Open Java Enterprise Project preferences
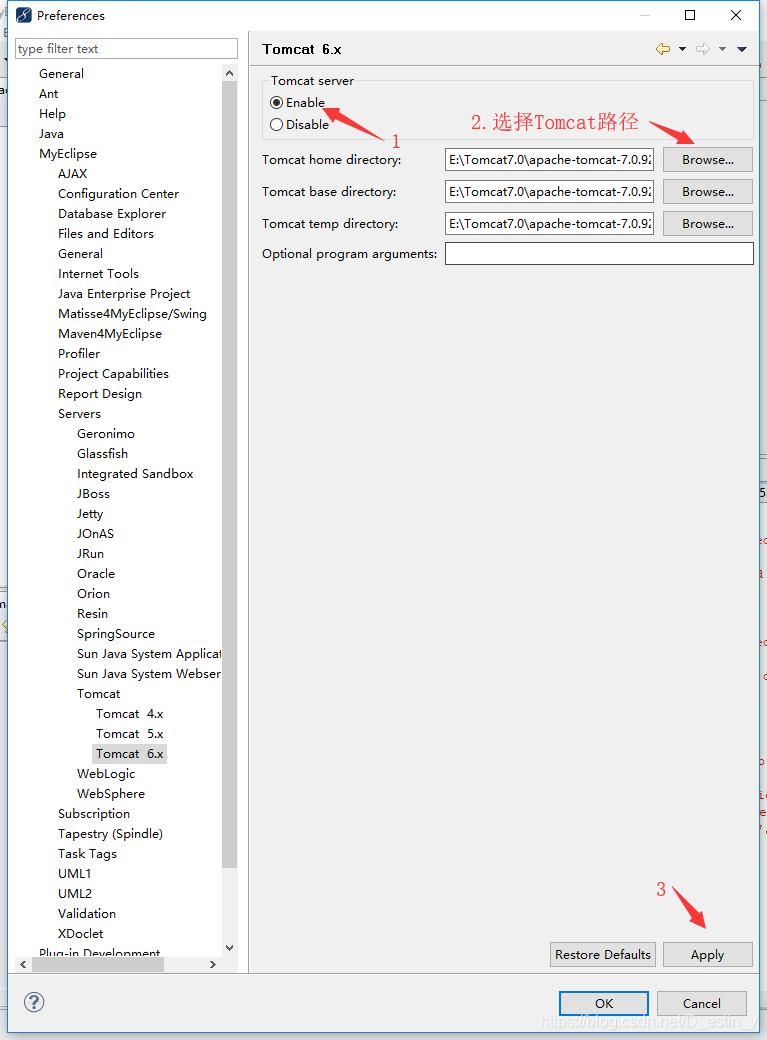Viewport: 767px width, 1040px height. pos(123,294)
